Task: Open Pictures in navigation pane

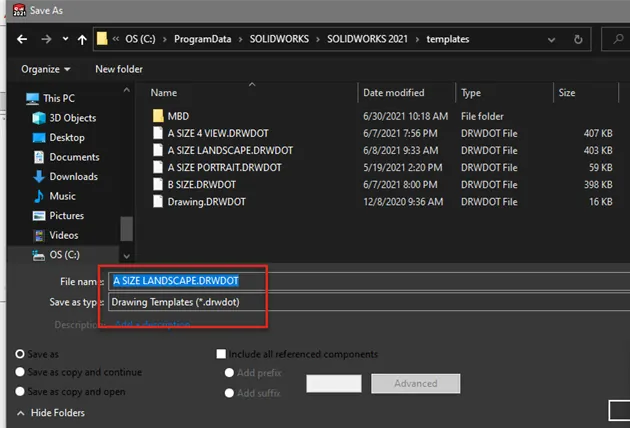Action: 58,216
